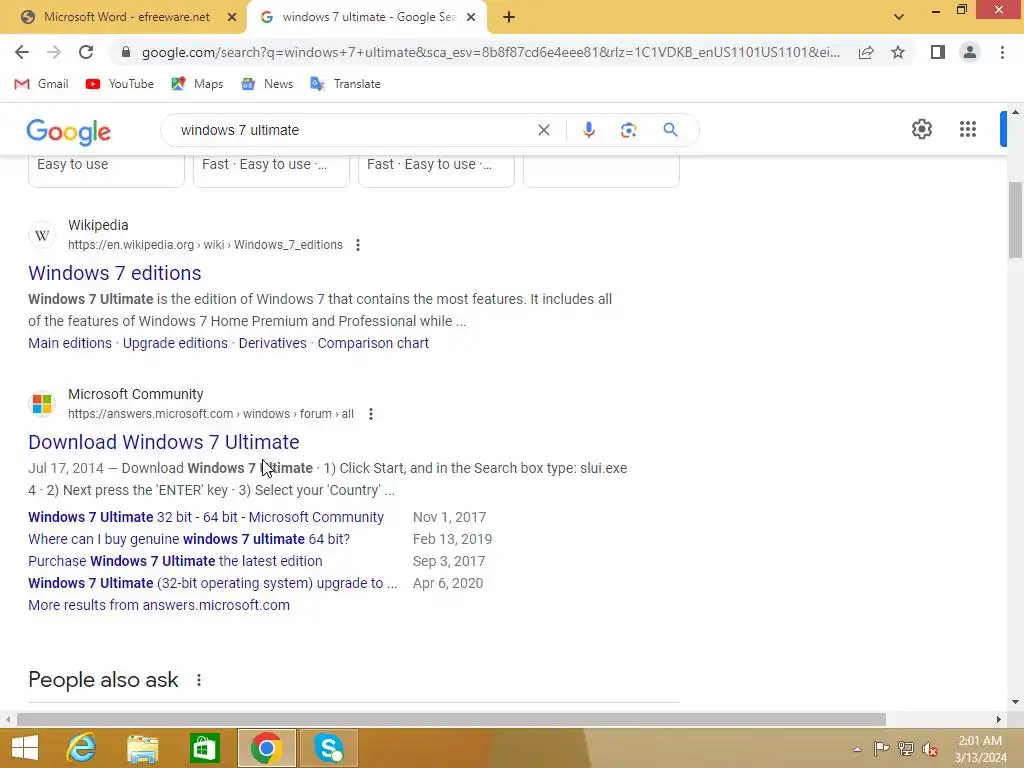The image size is (1024, 768).
Task: Open Gmail bookmark
Action: pyautogui.click(x=41, y=84)
